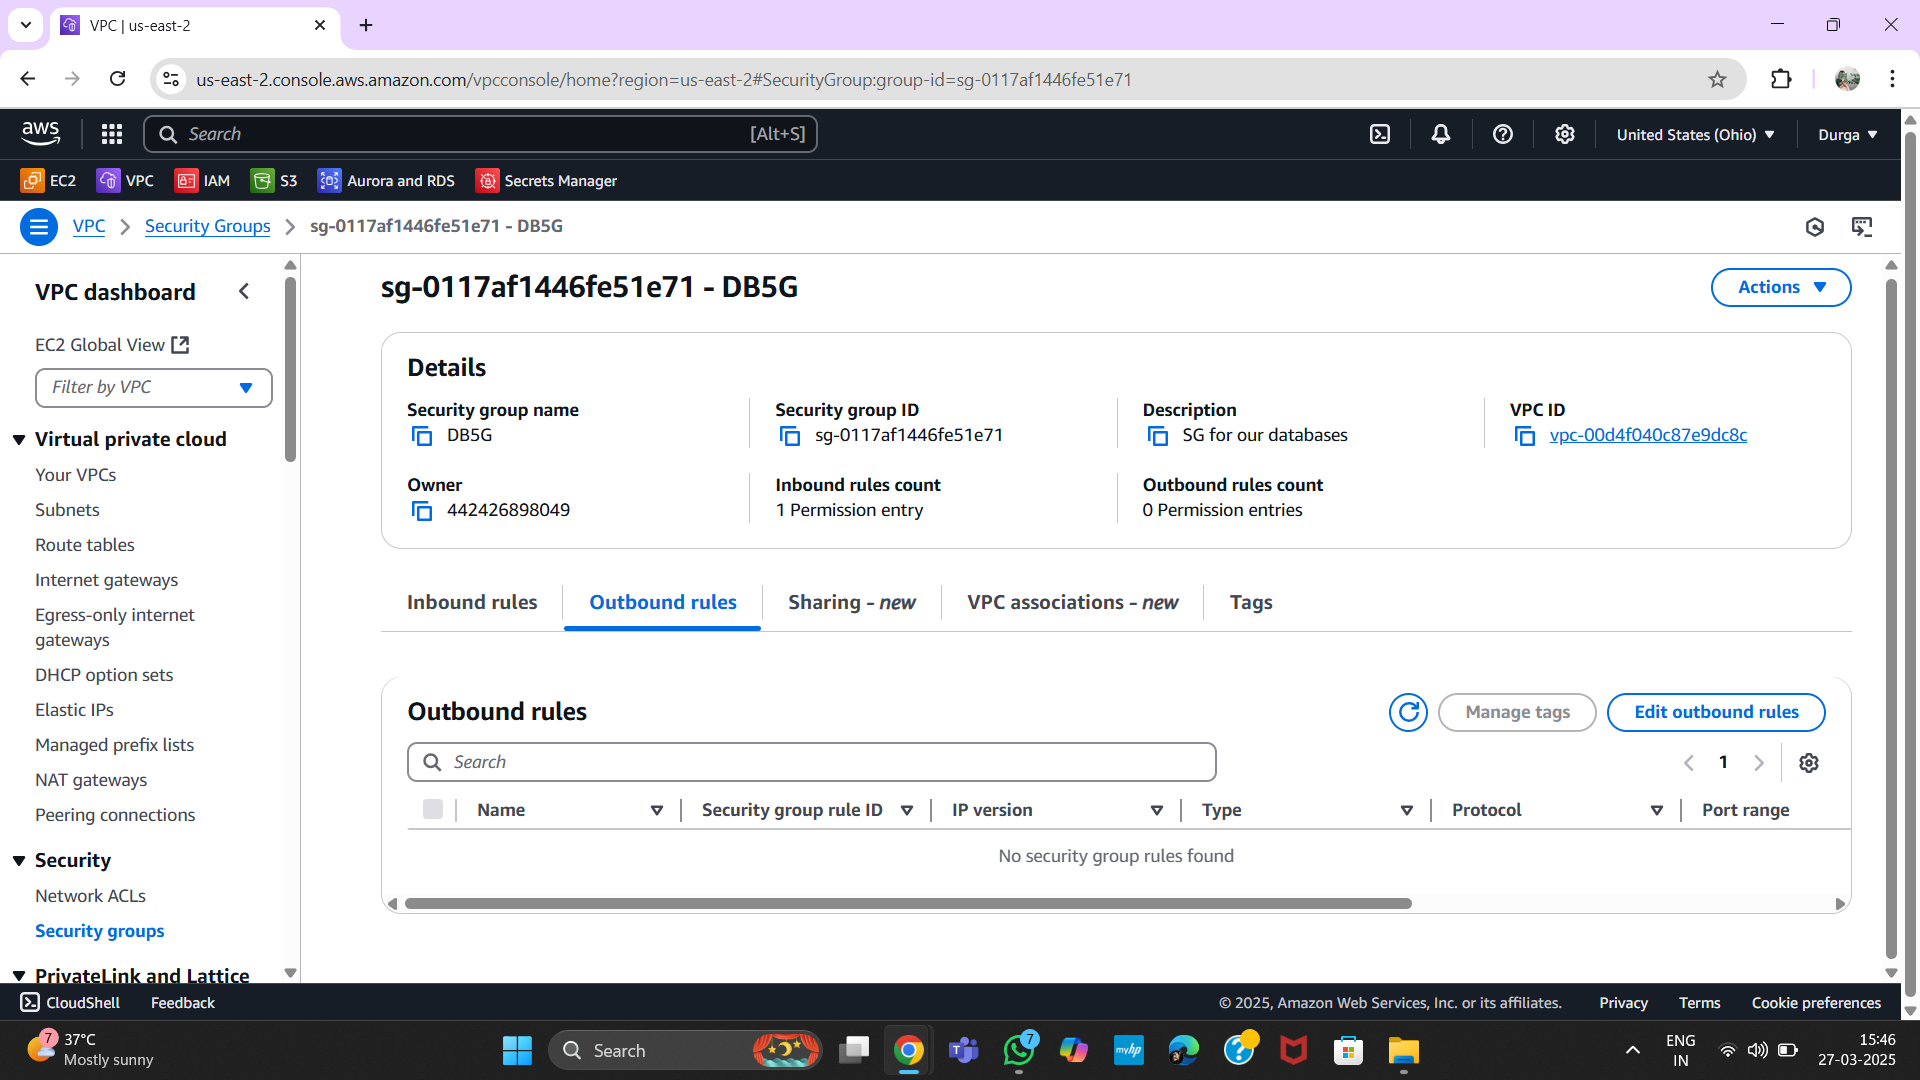The height and width of the screenshot is (1080, 1920).
Task: Open IAM service shortcut
Action: pos(202,180)
